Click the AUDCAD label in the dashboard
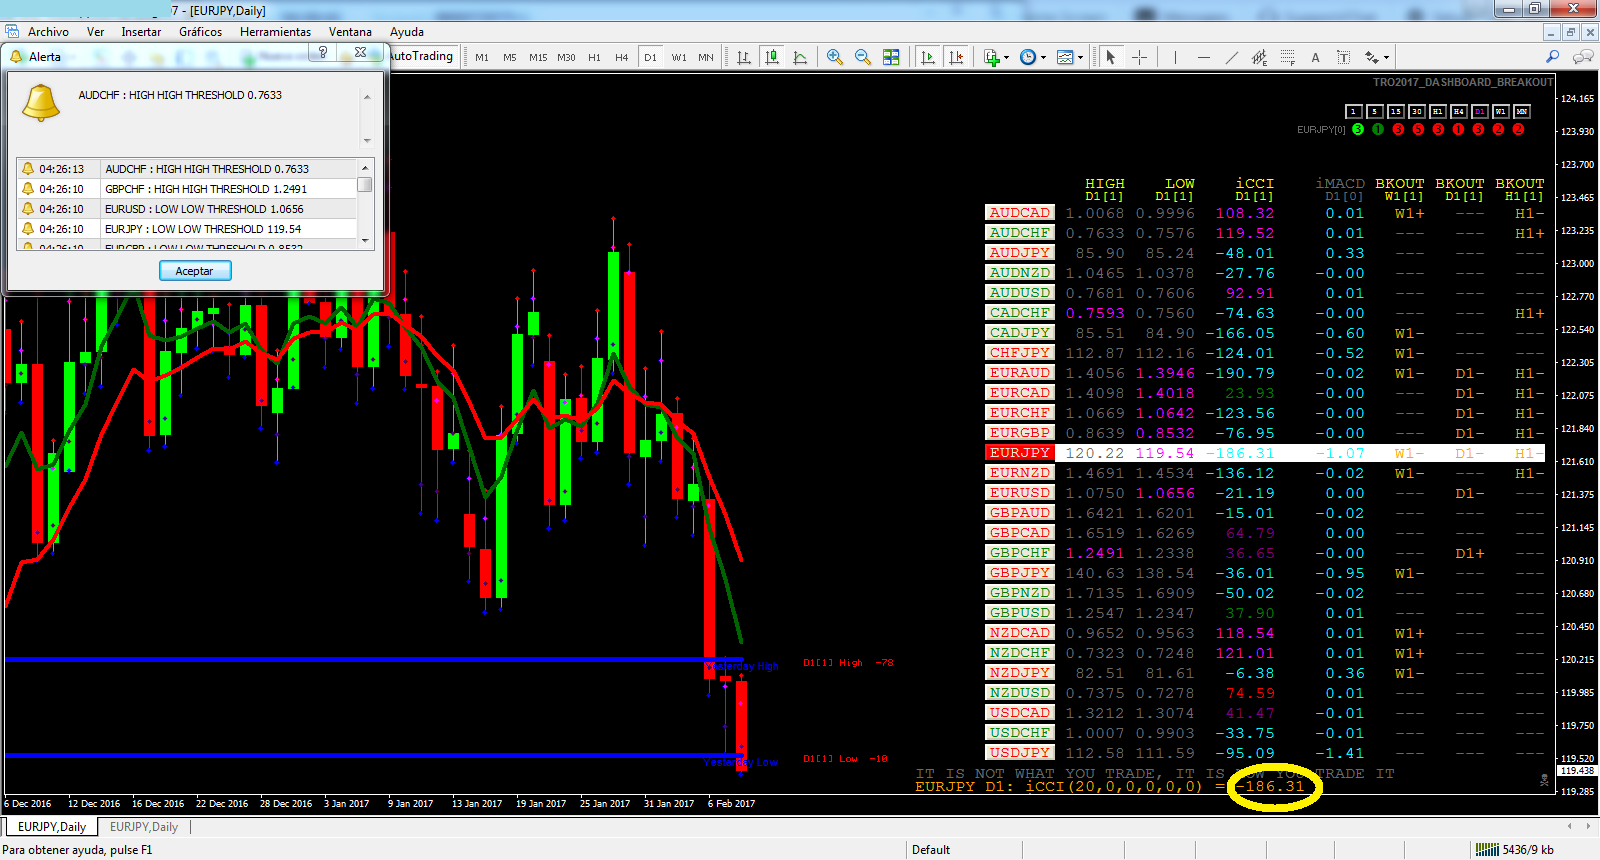1600x860 pixels. click(x=1020, y=213)
